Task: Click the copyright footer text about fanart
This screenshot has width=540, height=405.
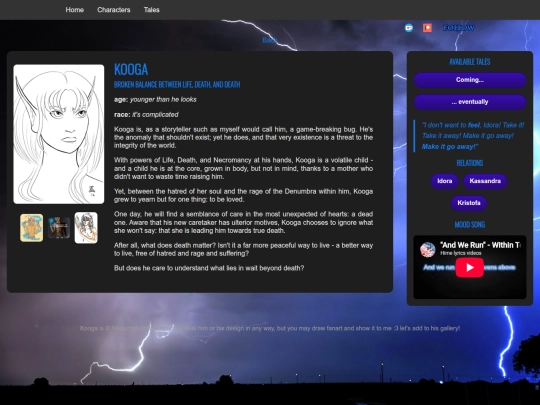Action: click(x=270, y=328)
